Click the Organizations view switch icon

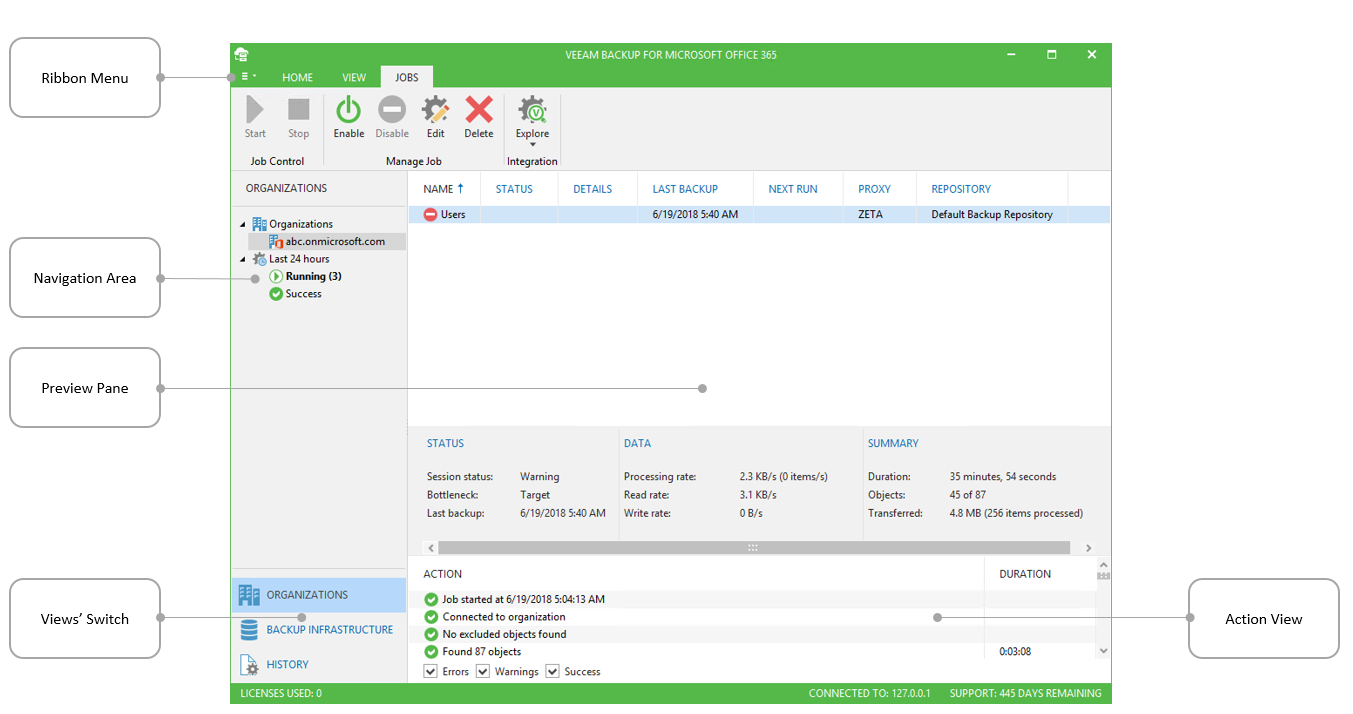point(249,595)
